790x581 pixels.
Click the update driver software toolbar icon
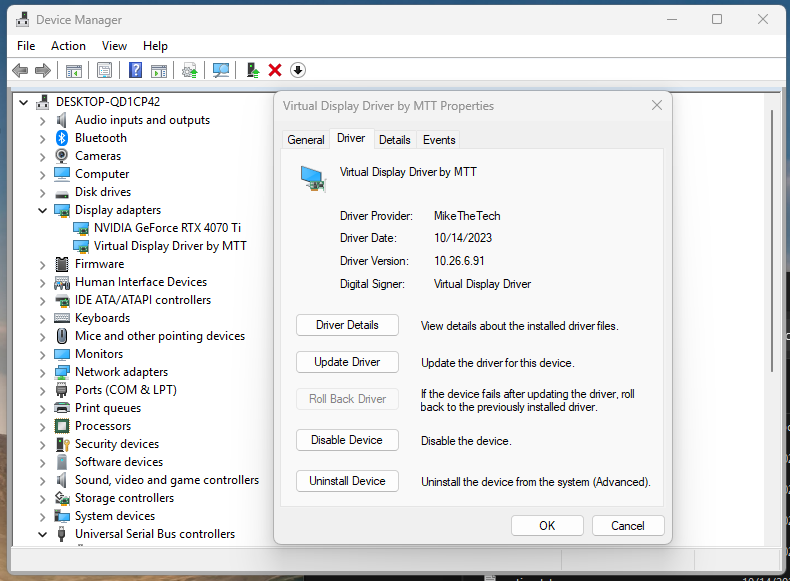point(190,70)
